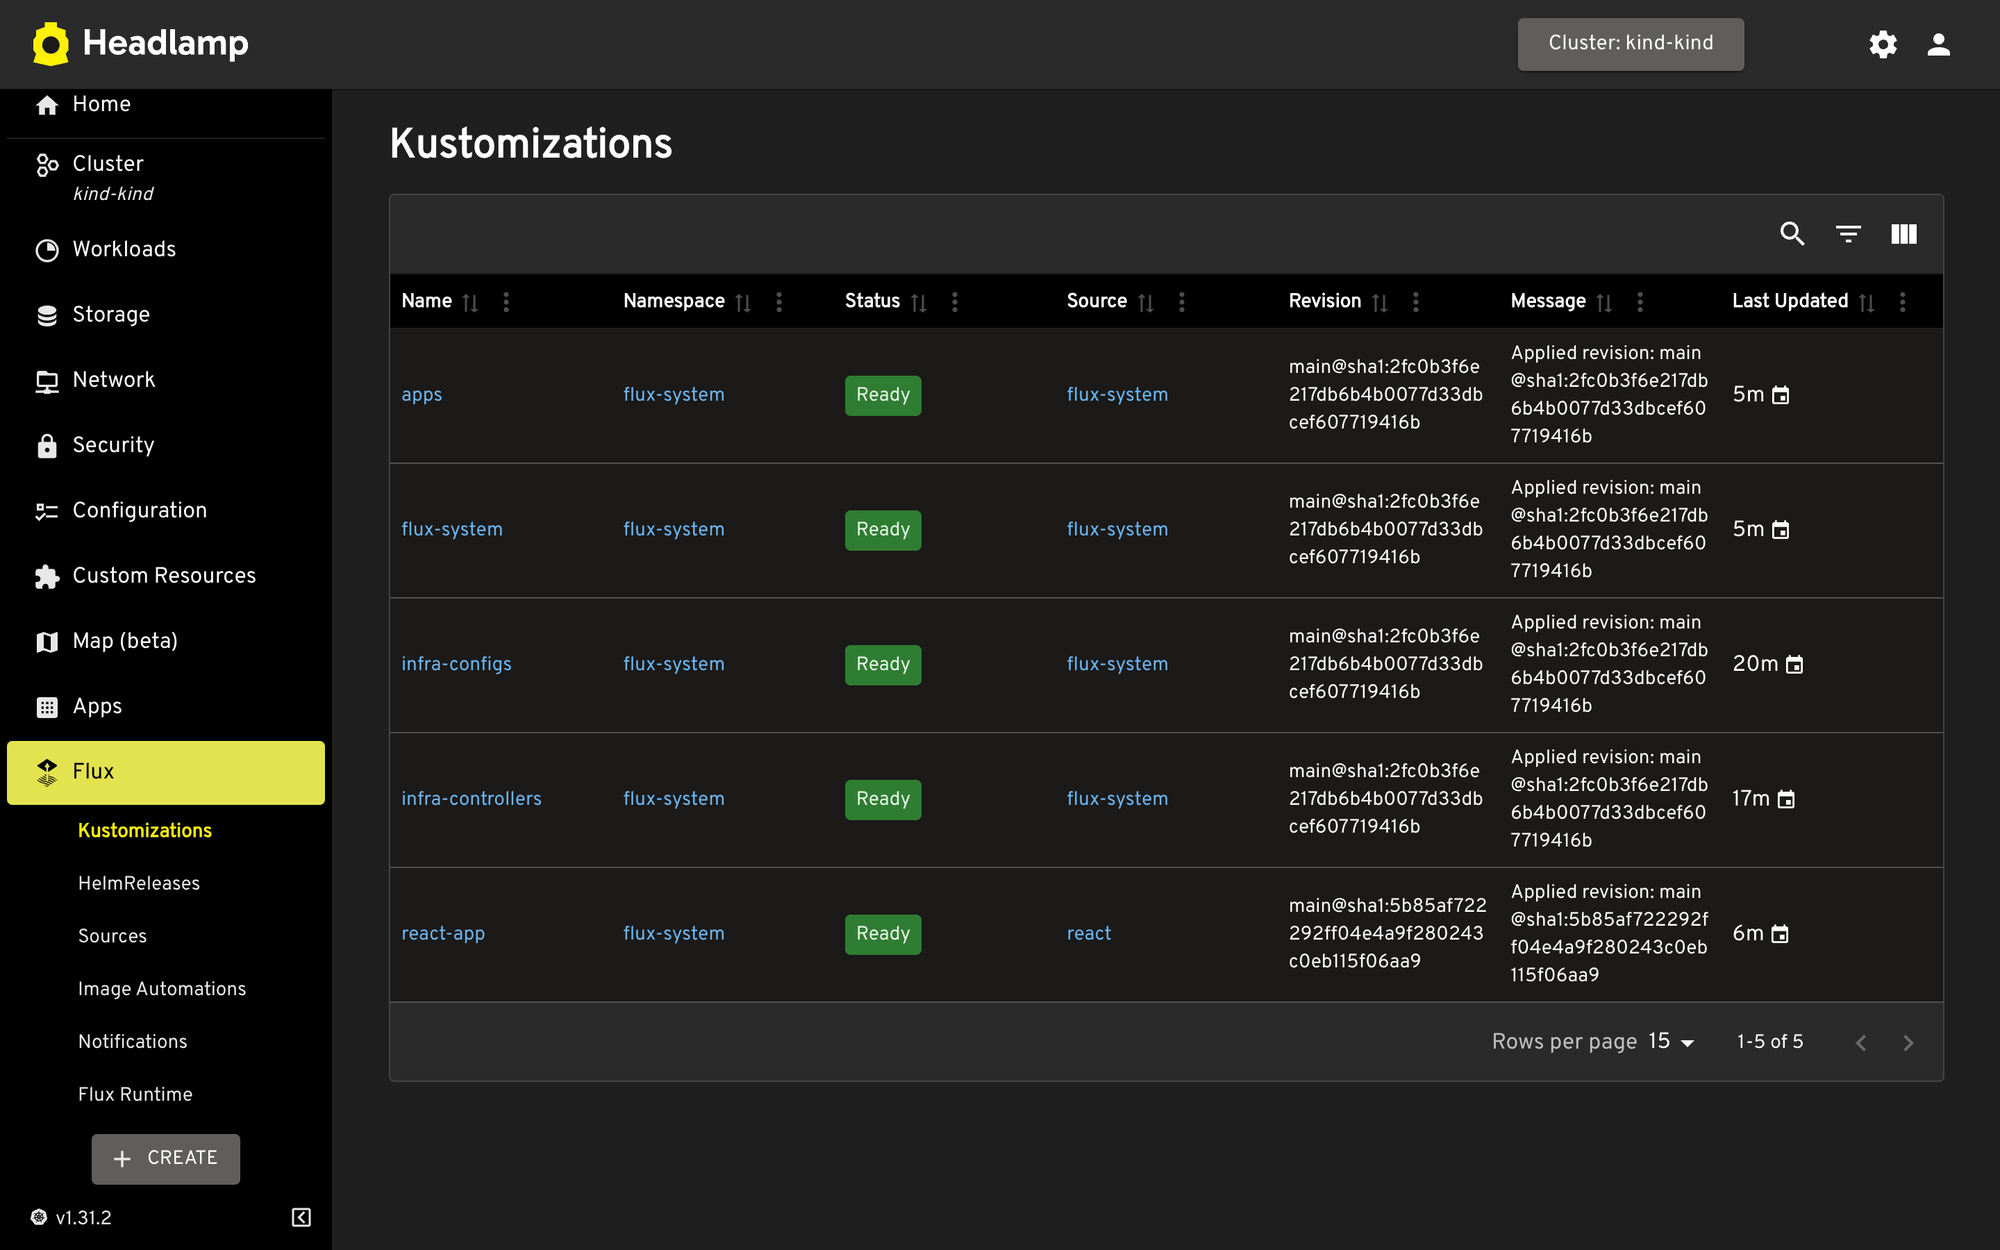Open infra-controllers kustomization link

click(x=471, y=799)
